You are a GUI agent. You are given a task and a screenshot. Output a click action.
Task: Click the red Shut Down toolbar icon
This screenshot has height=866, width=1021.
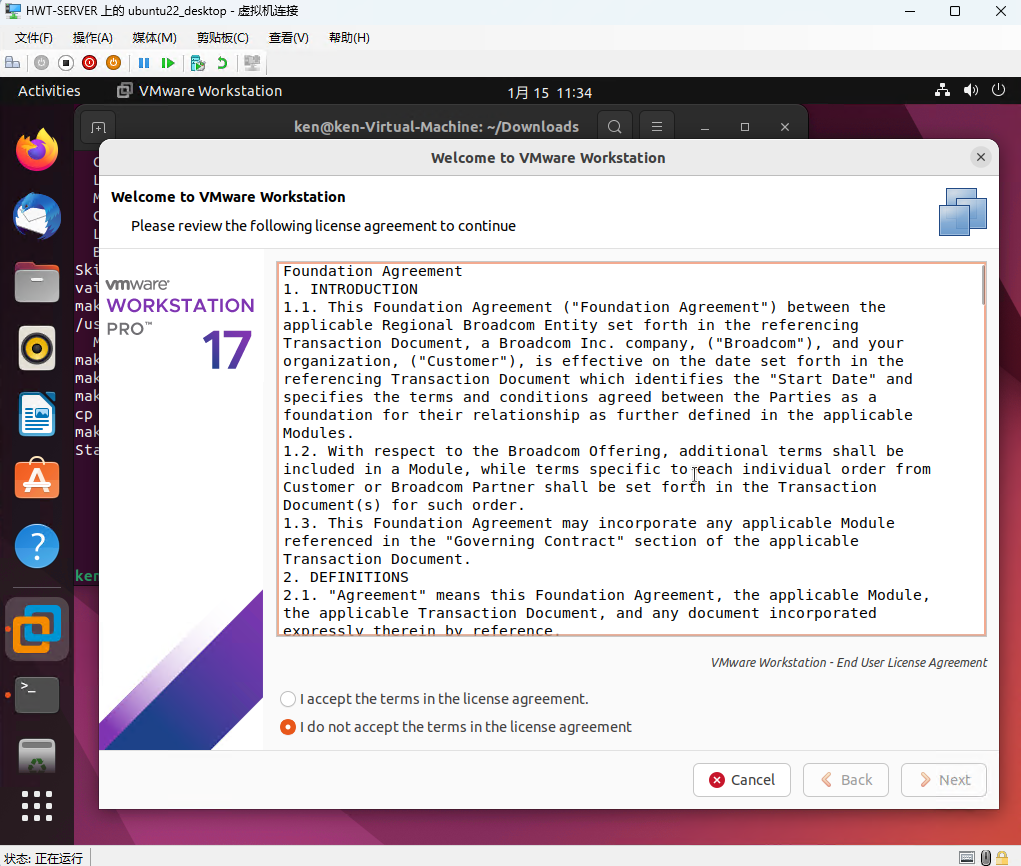tap(90, 63)
